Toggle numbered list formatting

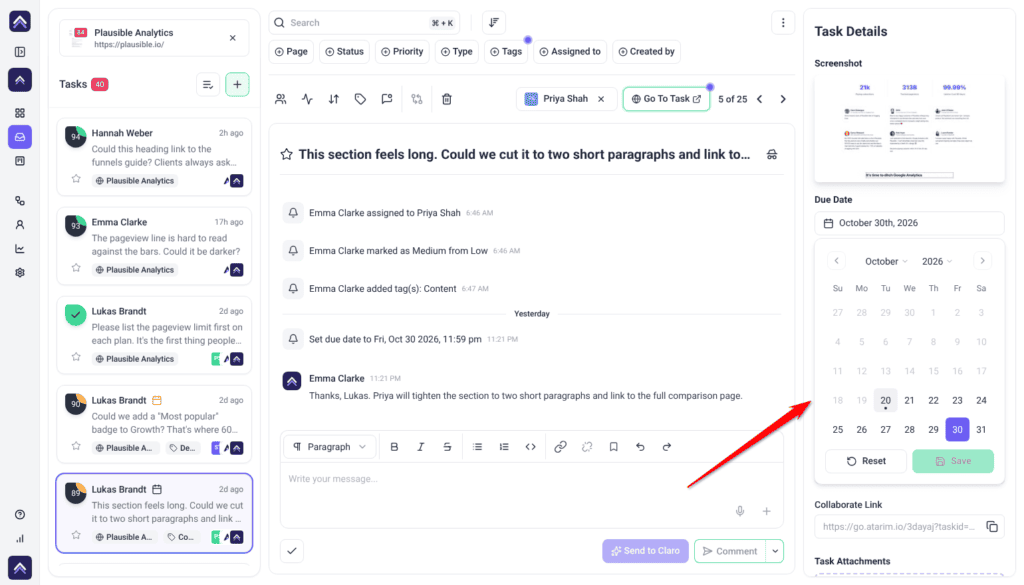[504, 447]
